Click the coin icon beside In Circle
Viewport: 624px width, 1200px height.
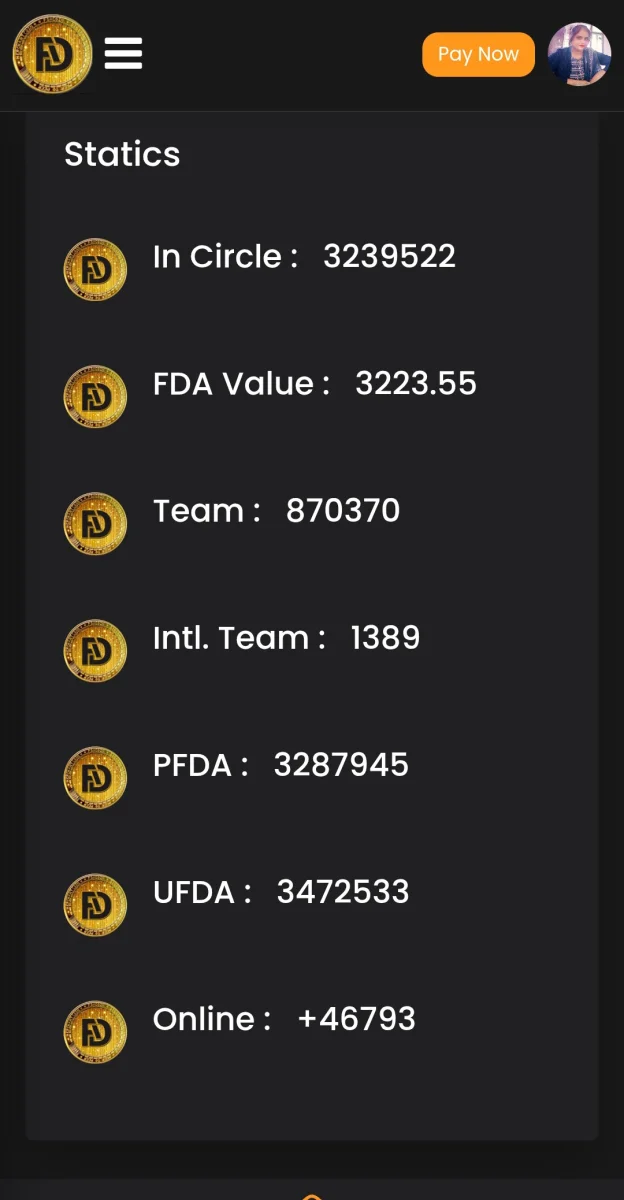pyautogui.click(x=95, y=270)
